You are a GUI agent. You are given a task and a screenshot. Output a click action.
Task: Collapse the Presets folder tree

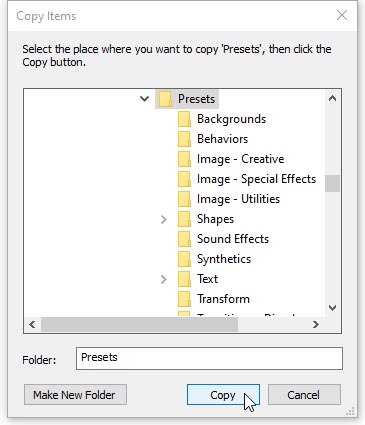point(144,99)
